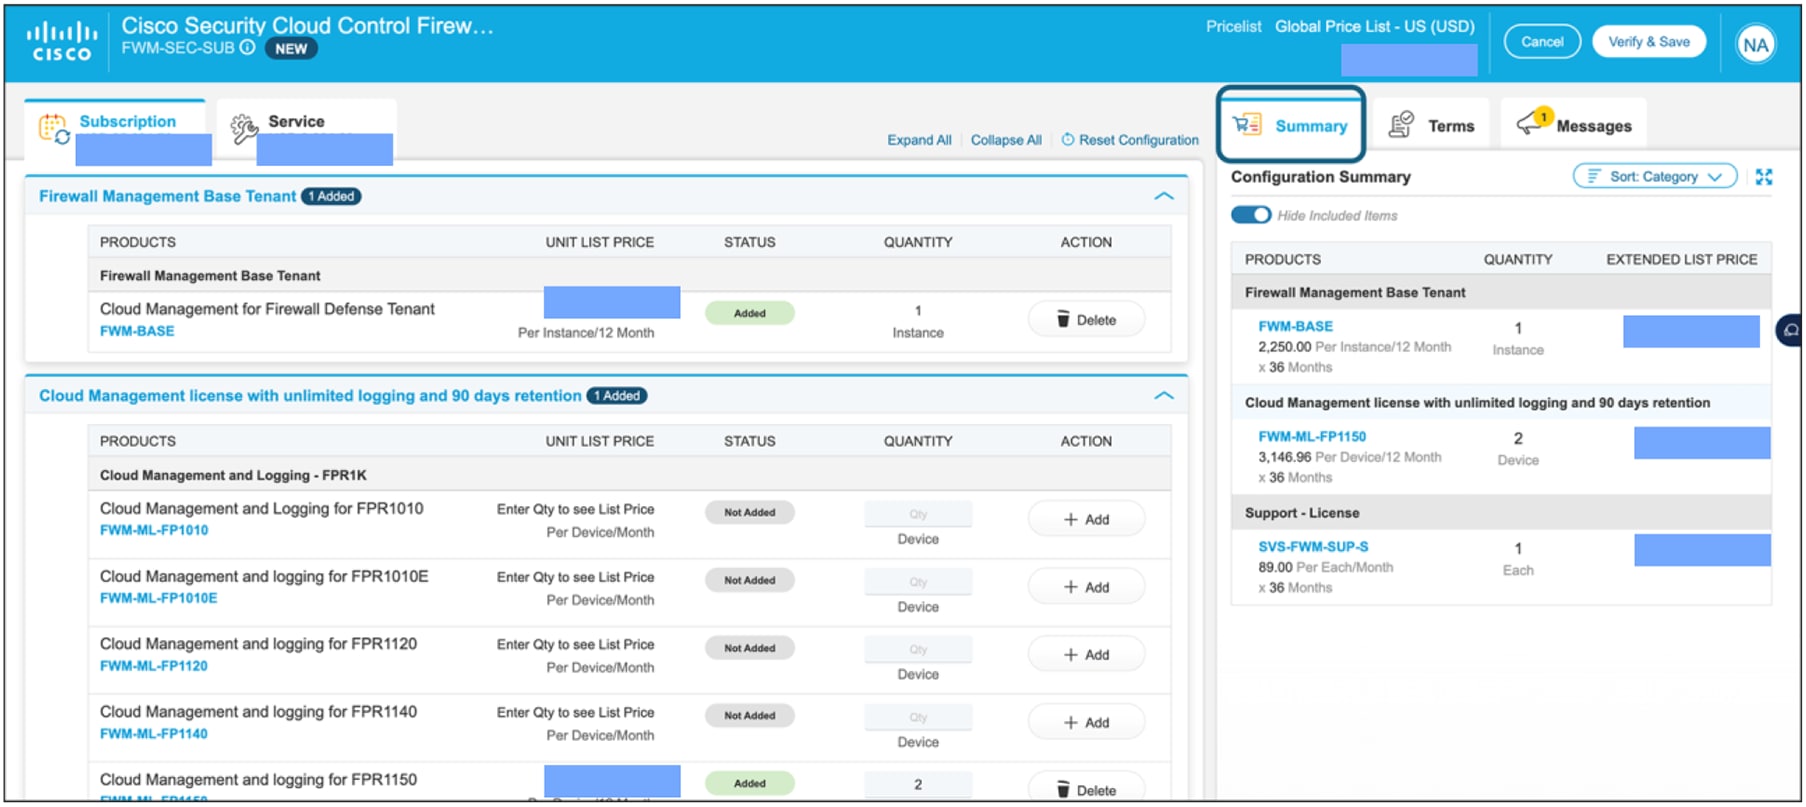The width and height of the screenshot is (1806, 807).
Task: Click the Support - License summary heading
Action: click(1302, 513)
